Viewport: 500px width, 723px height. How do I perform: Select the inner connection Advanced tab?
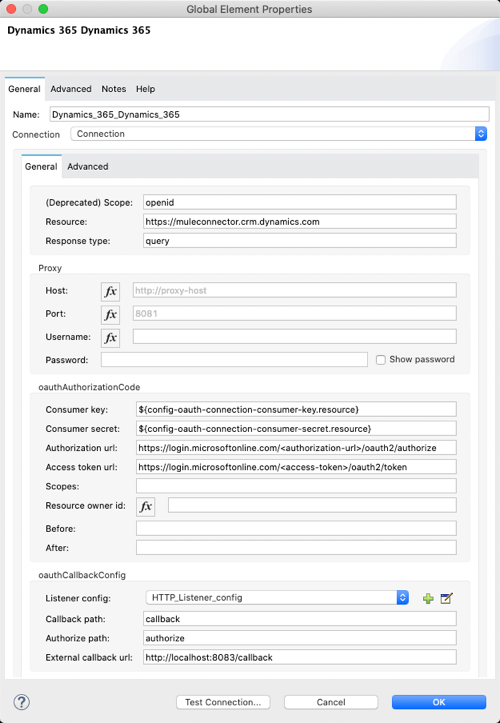click(x=88, y=166)
